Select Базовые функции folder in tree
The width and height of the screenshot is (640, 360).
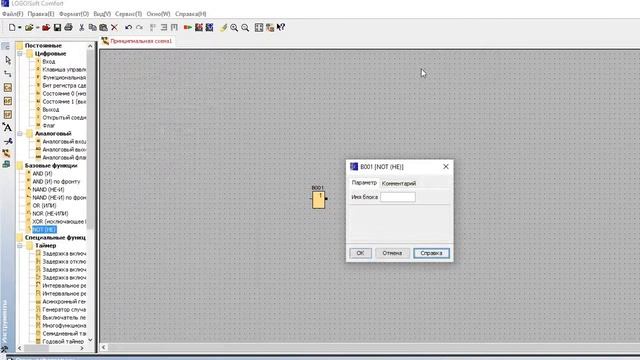[51, 166]
